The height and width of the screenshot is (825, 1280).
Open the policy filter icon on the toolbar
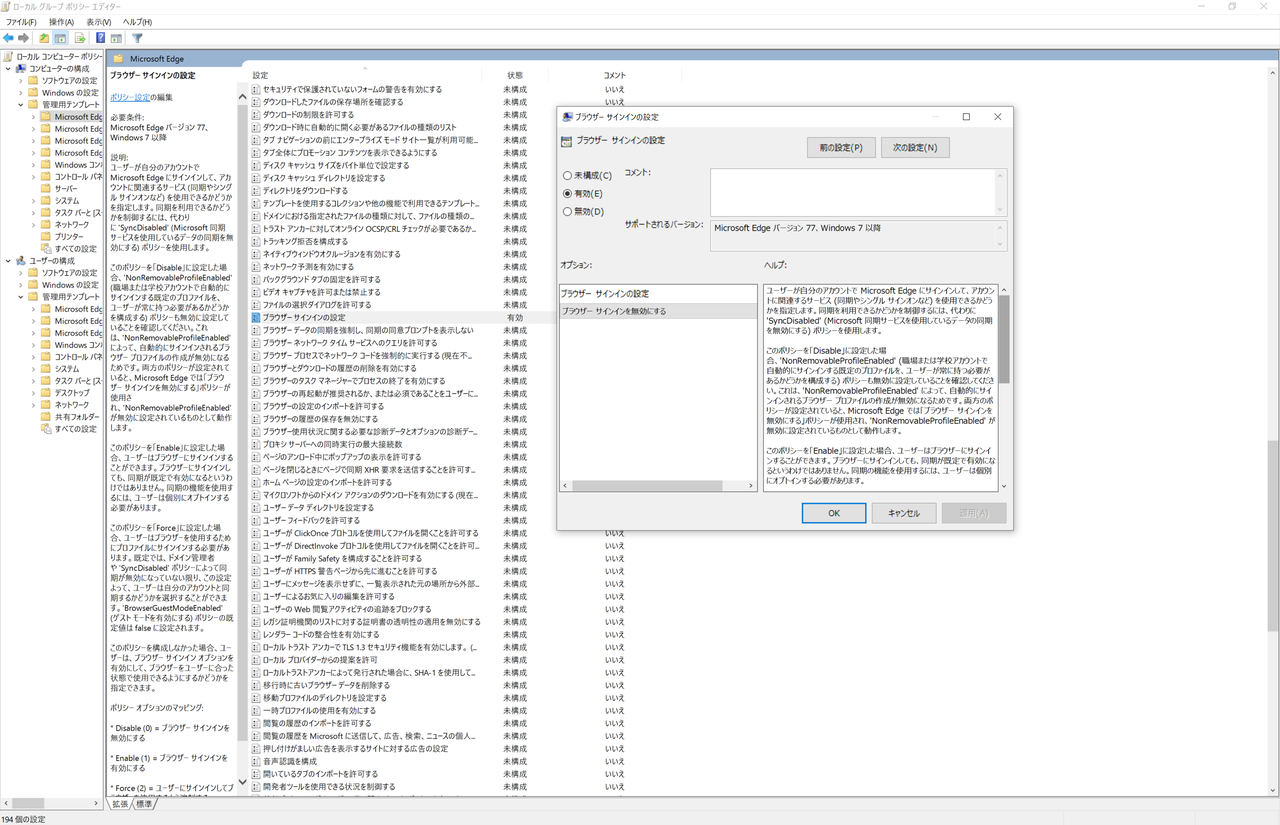pos(138,37)
